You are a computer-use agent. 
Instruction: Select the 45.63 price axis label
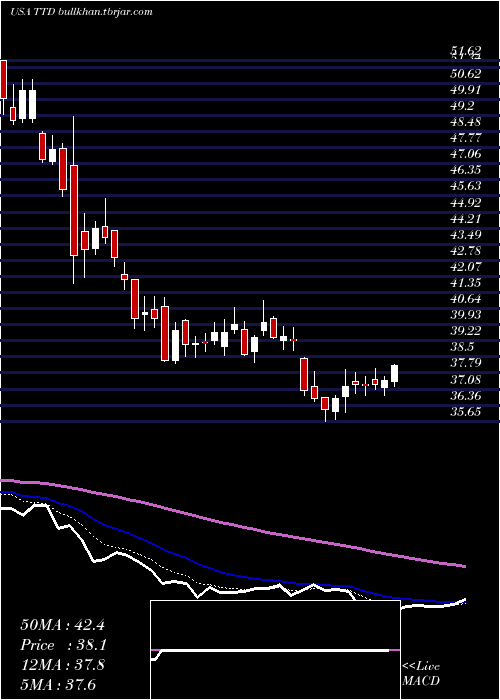tap(466, 186)
